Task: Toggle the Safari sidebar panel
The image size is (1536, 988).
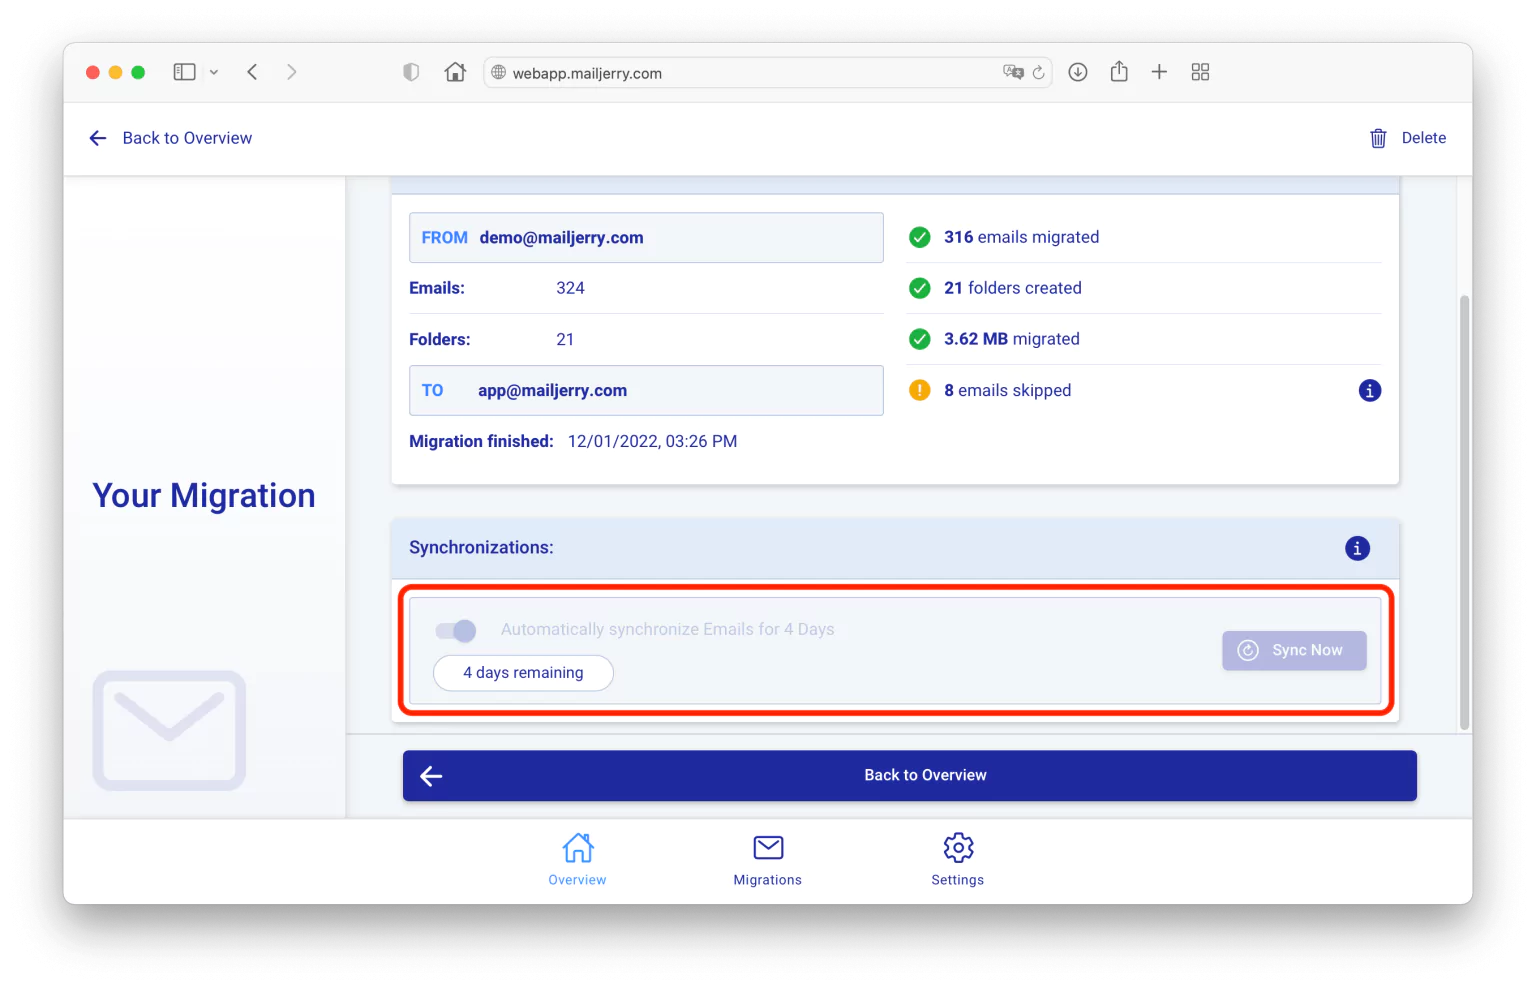Action: tap(184, 71)
